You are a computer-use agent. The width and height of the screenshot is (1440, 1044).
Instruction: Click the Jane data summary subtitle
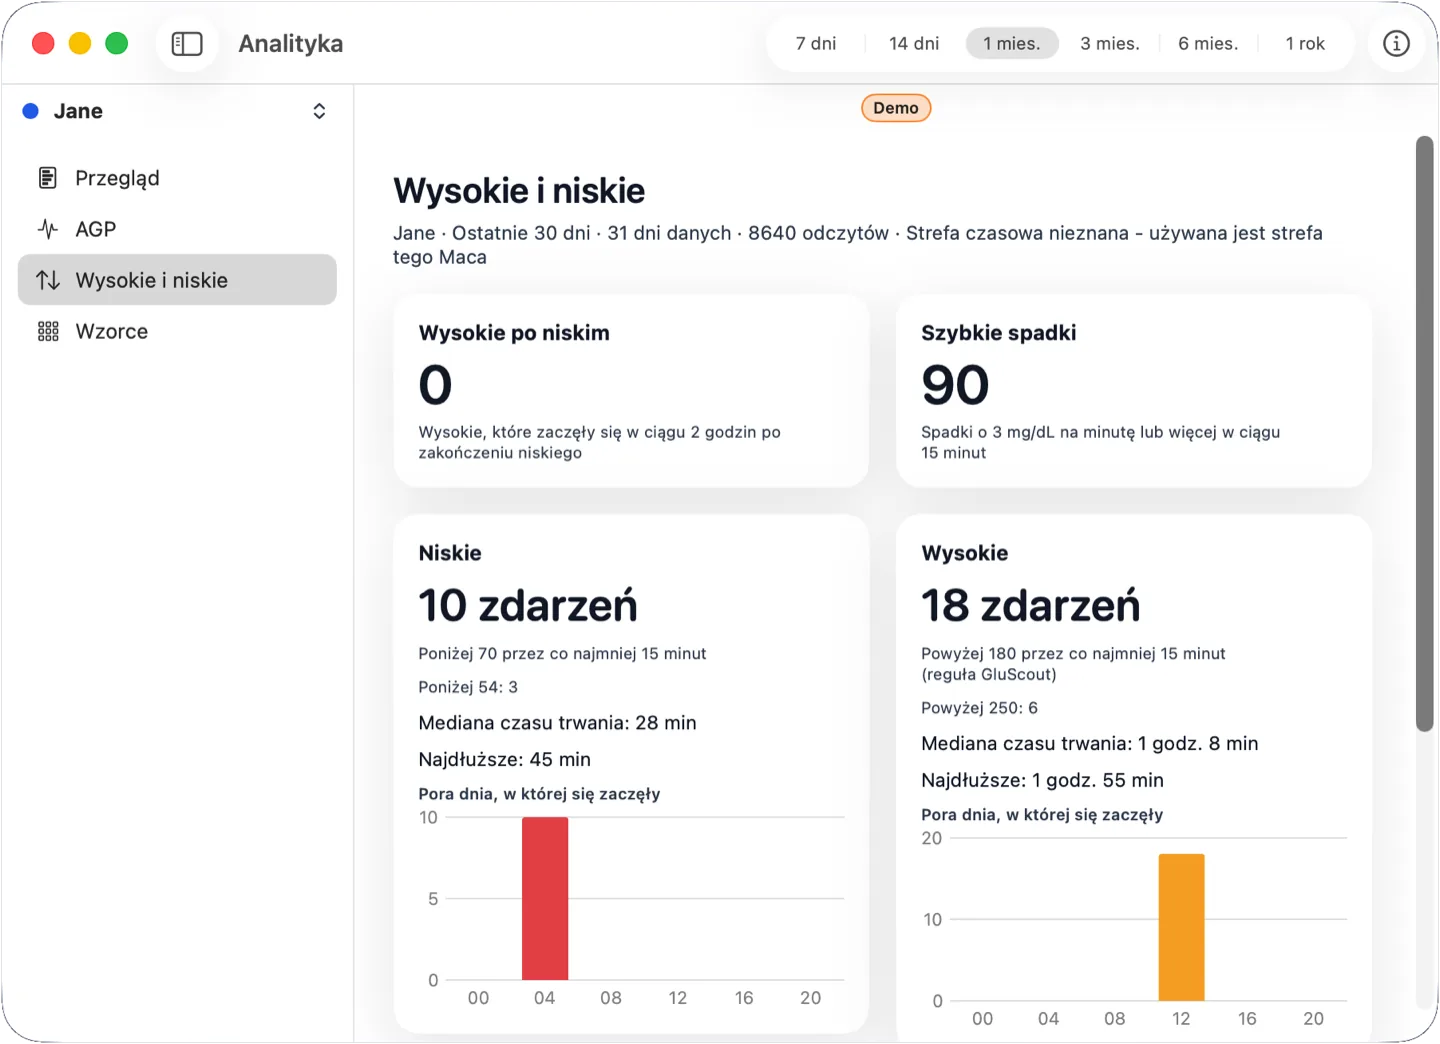tap(858, 245)
